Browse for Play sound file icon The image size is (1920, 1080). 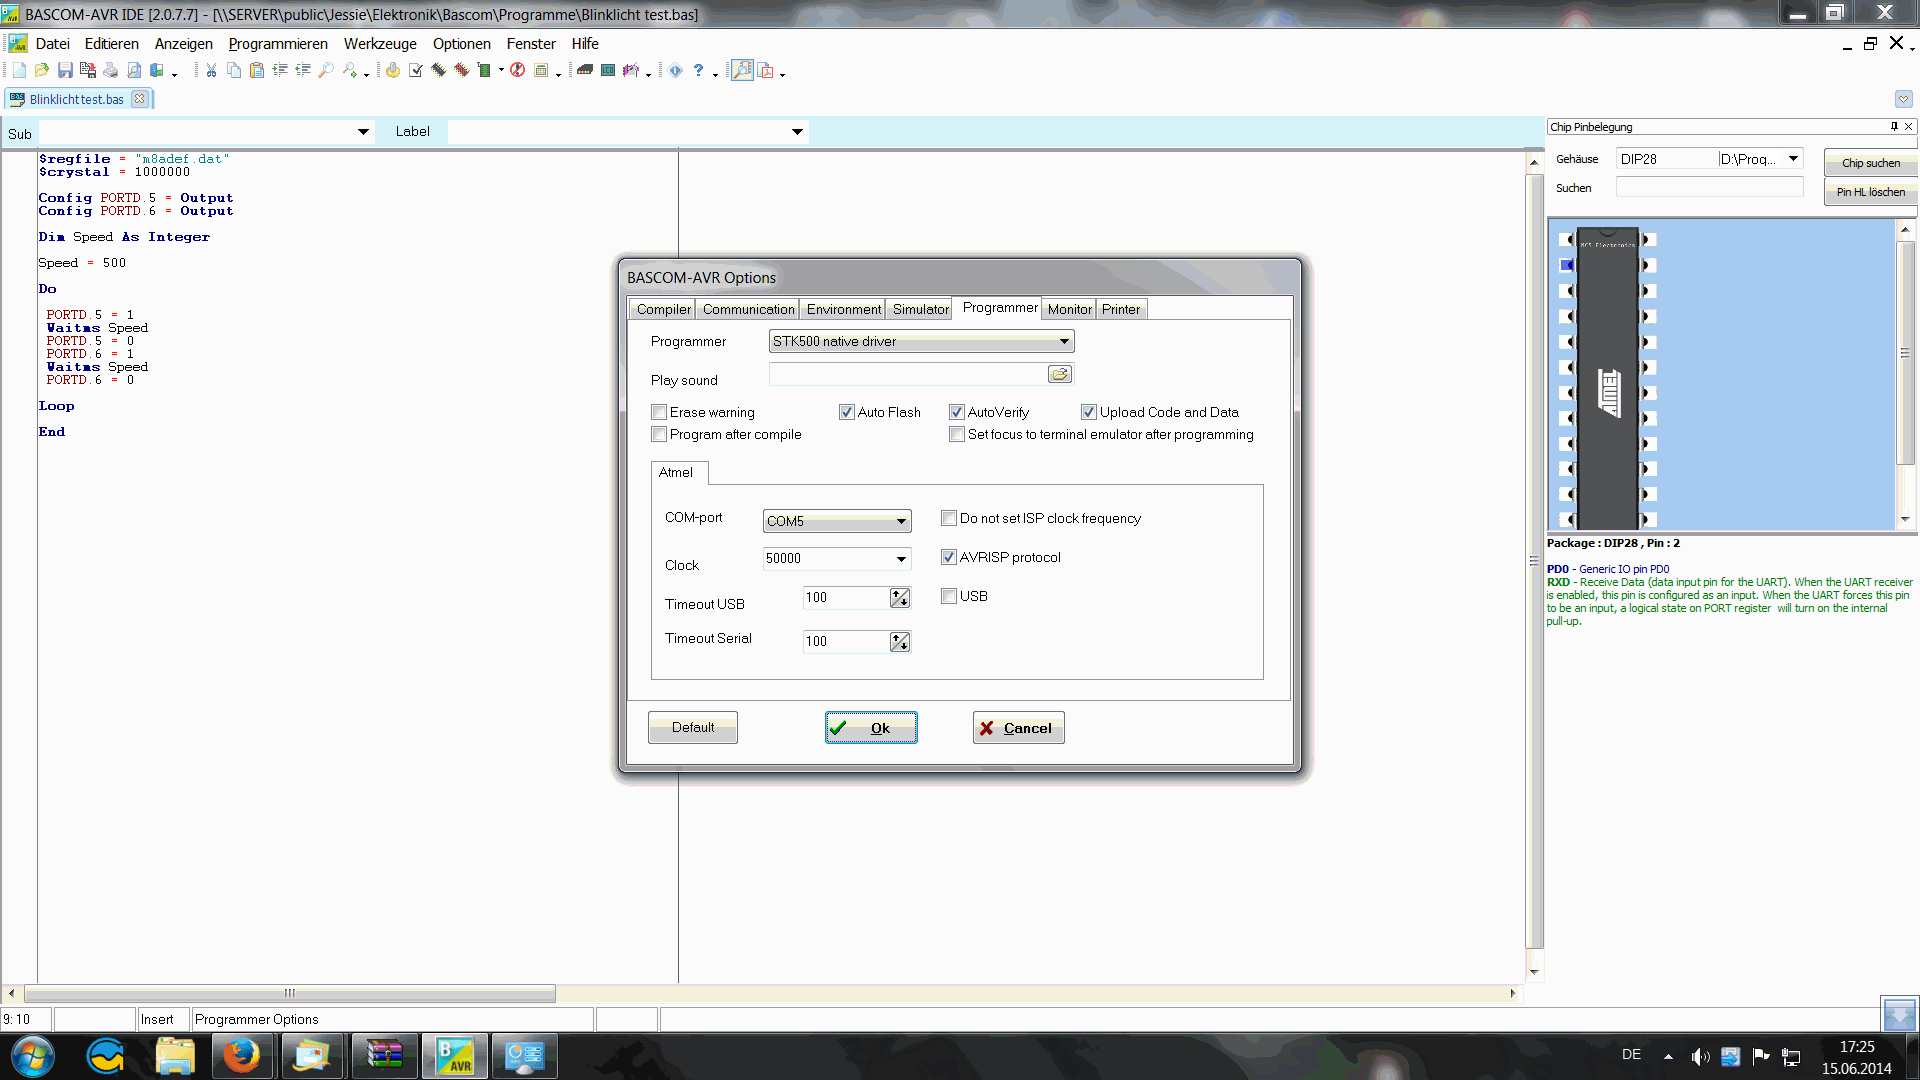click(1060, 374)
